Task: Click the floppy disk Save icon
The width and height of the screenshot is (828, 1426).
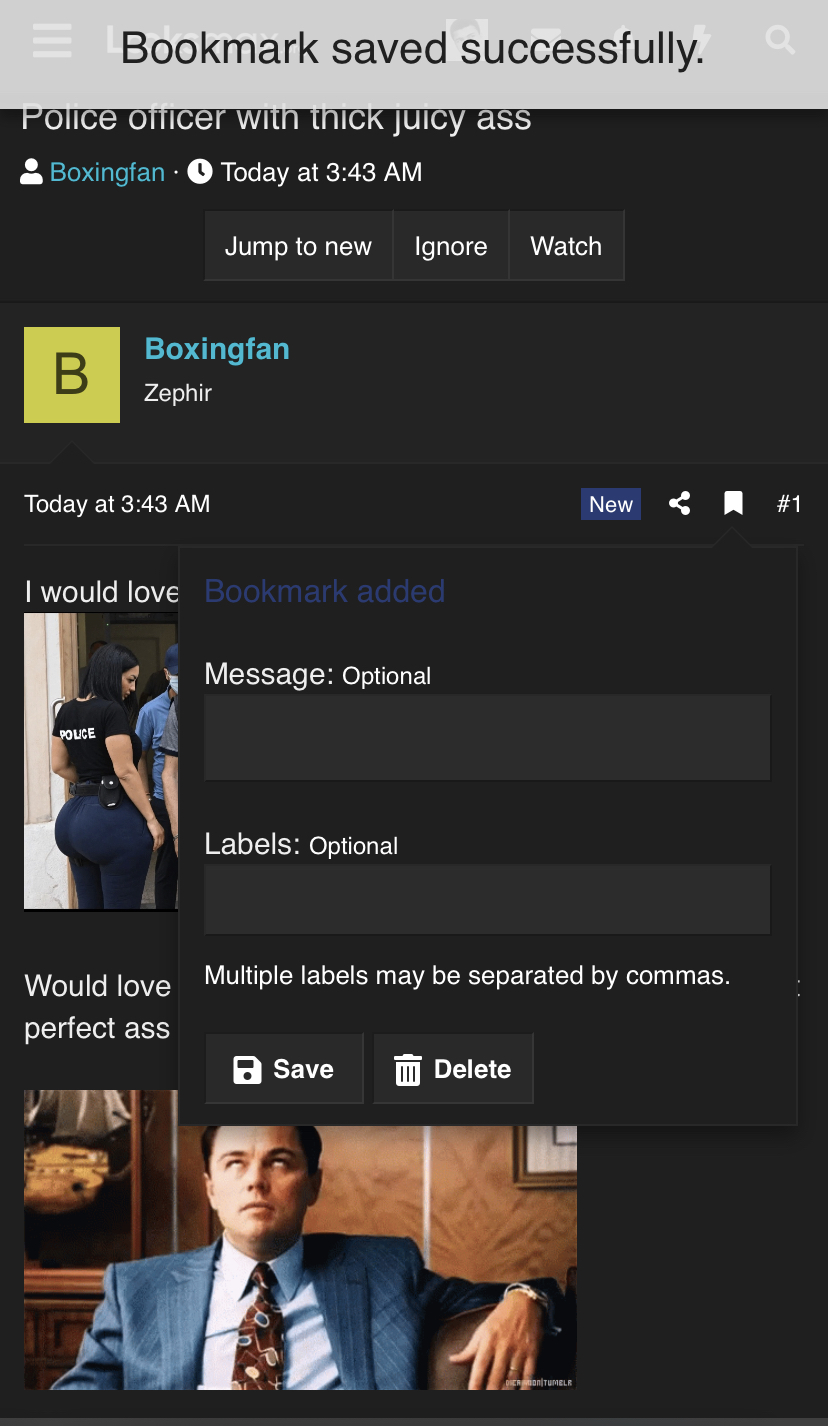Action: click(247, 1070)
